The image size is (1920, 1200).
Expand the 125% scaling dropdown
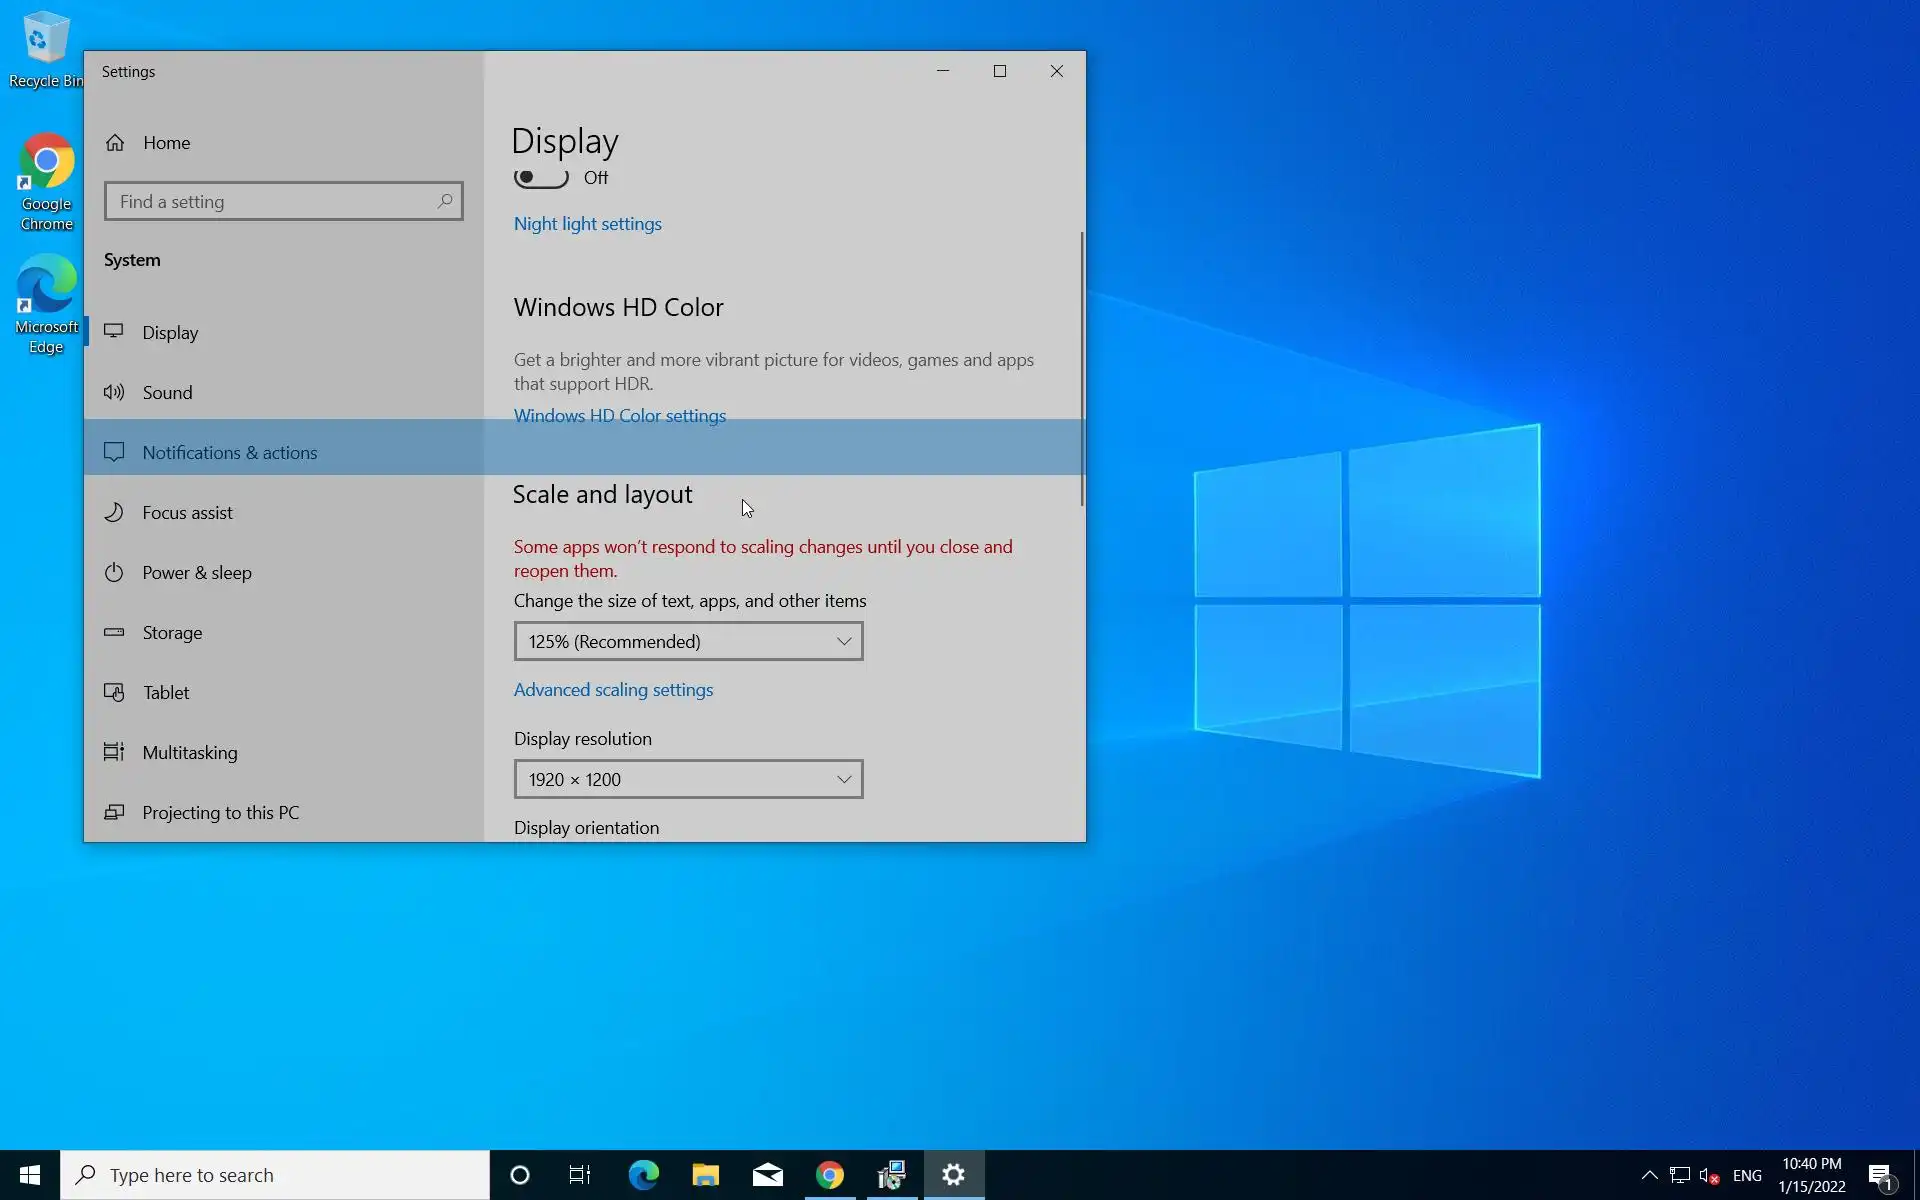688,641
